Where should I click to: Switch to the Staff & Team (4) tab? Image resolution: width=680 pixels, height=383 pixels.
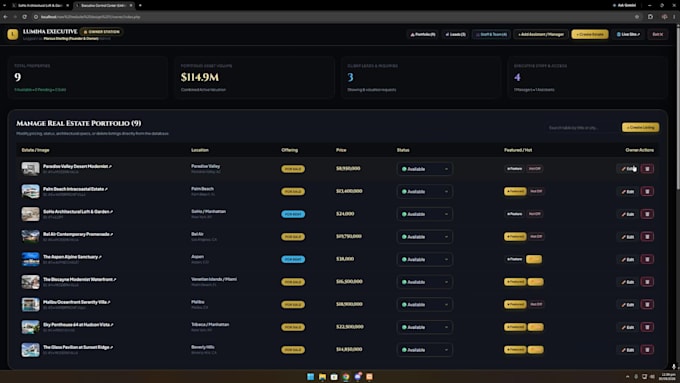491,34
